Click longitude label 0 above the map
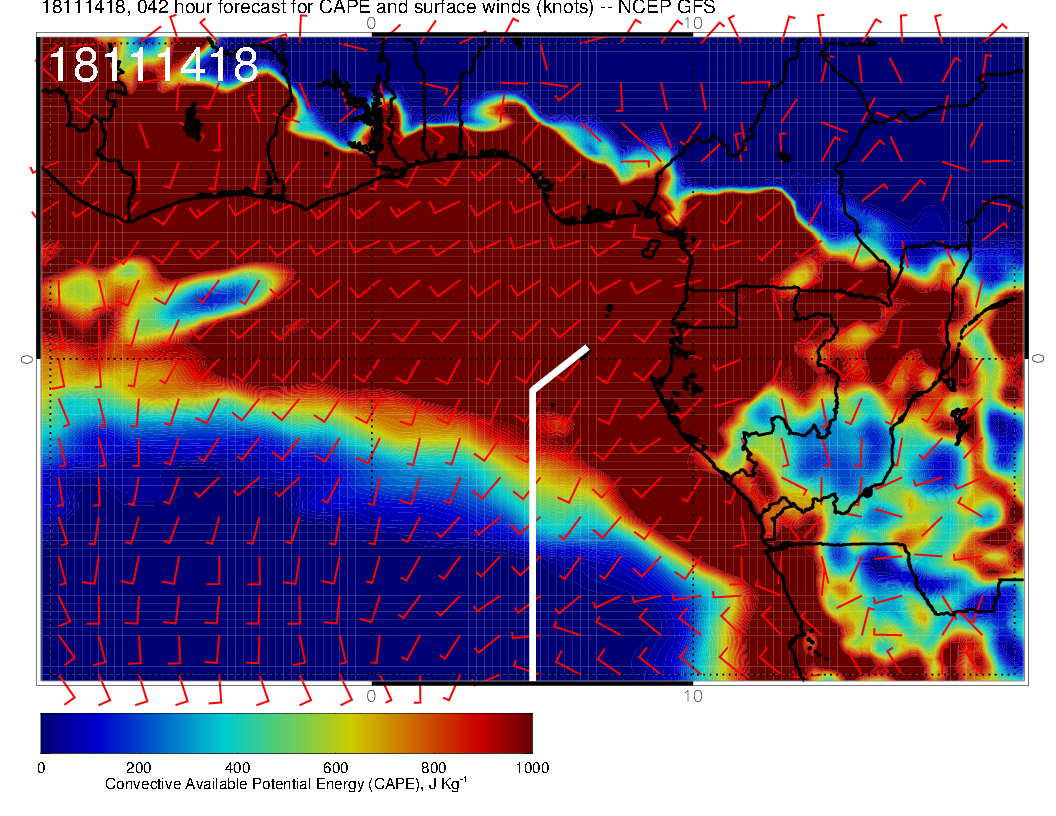Image resolution: width=1056 pixels, height=816 pixels. [x=371, y=23]
